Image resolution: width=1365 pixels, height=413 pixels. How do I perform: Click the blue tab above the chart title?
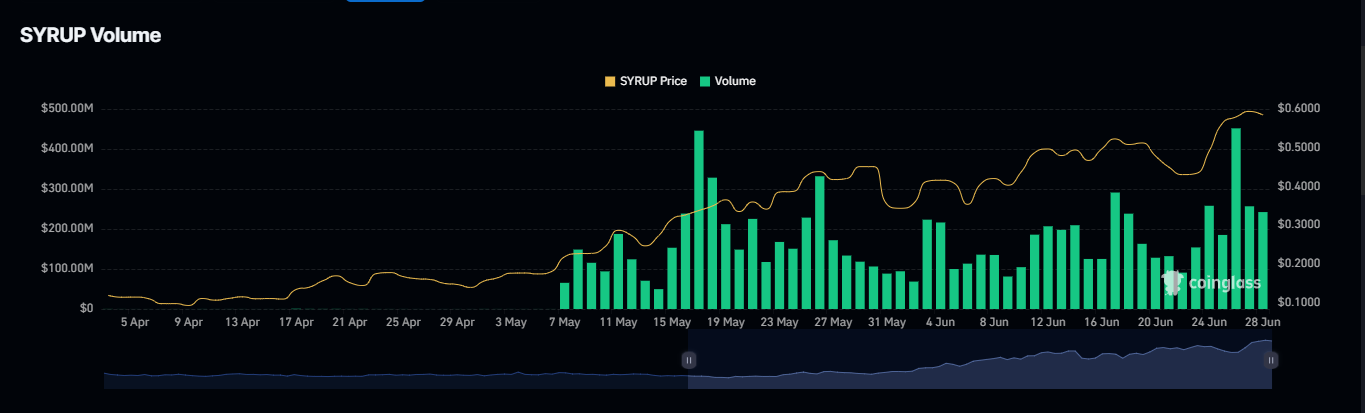point(385,1)
